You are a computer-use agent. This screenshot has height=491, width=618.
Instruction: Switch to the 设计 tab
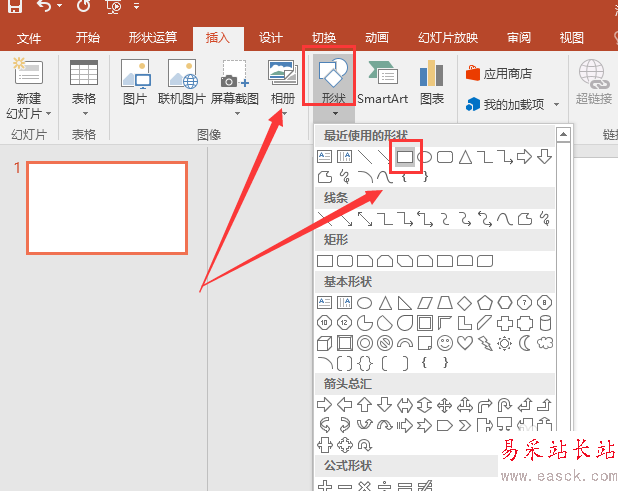click(270, 38)
